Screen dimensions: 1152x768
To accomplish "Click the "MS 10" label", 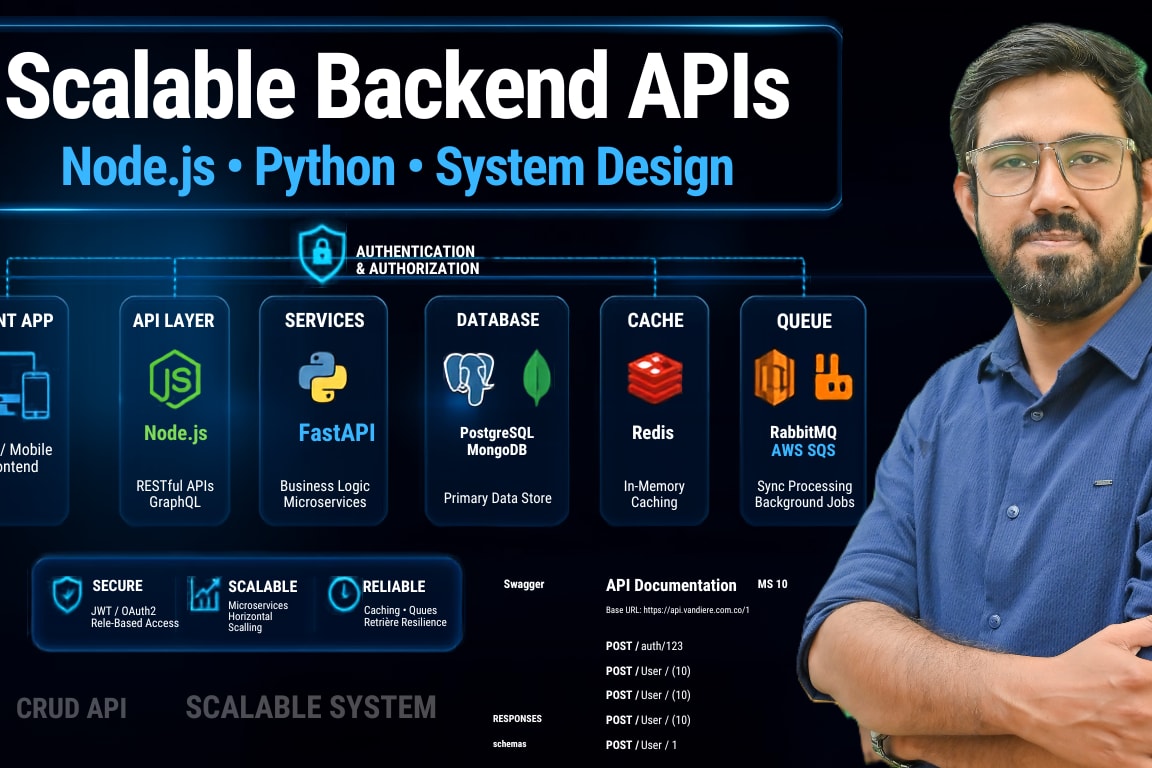I will pyautogui.click(x=772, y=584).
